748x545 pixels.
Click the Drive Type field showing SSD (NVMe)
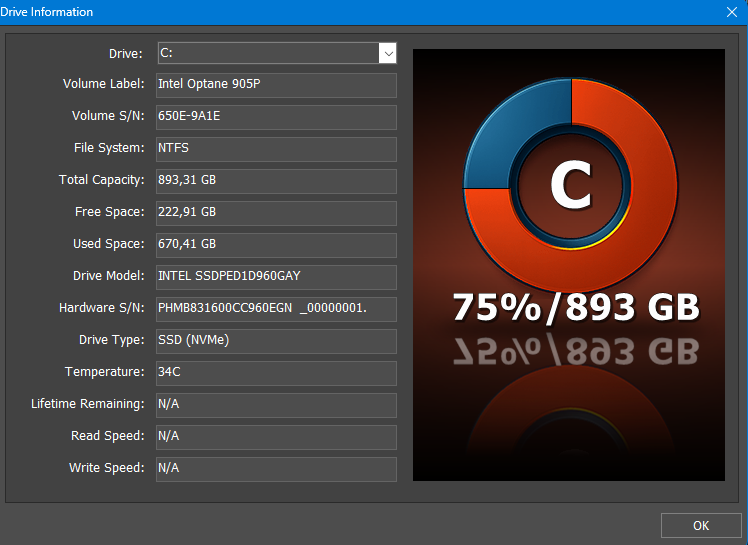(276, 341)
